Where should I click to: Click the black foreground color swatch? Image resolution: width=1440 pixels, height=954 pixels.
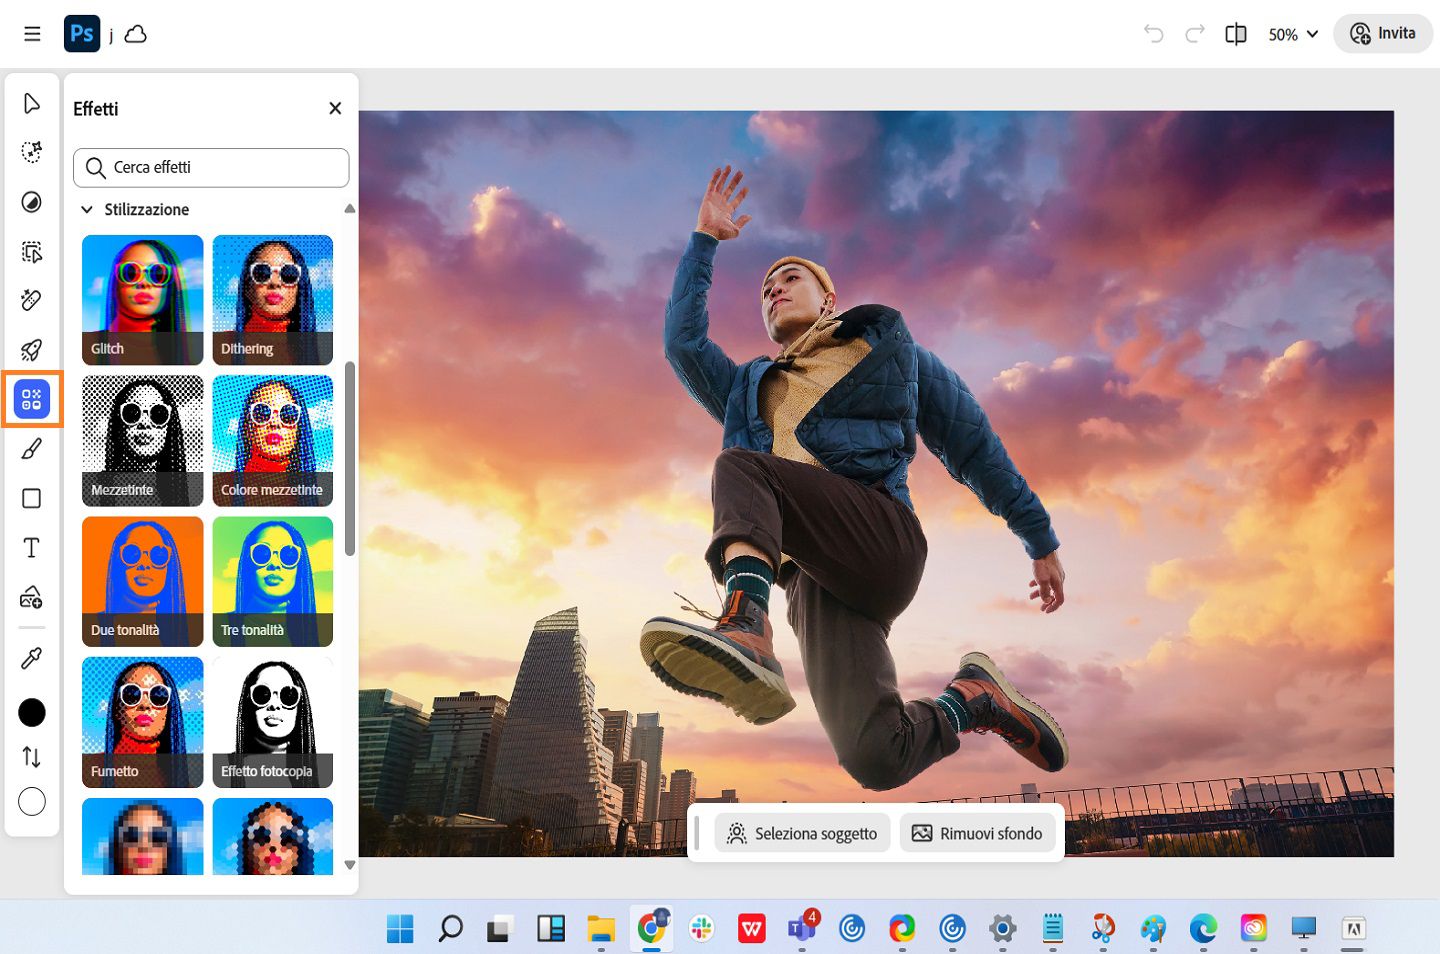coord(32,712)
